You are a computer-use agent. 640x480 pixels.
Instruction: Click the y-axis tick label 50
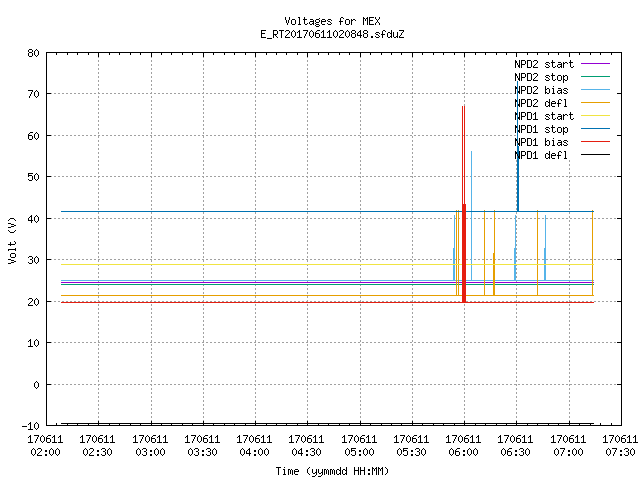click(x=33, y=177)
